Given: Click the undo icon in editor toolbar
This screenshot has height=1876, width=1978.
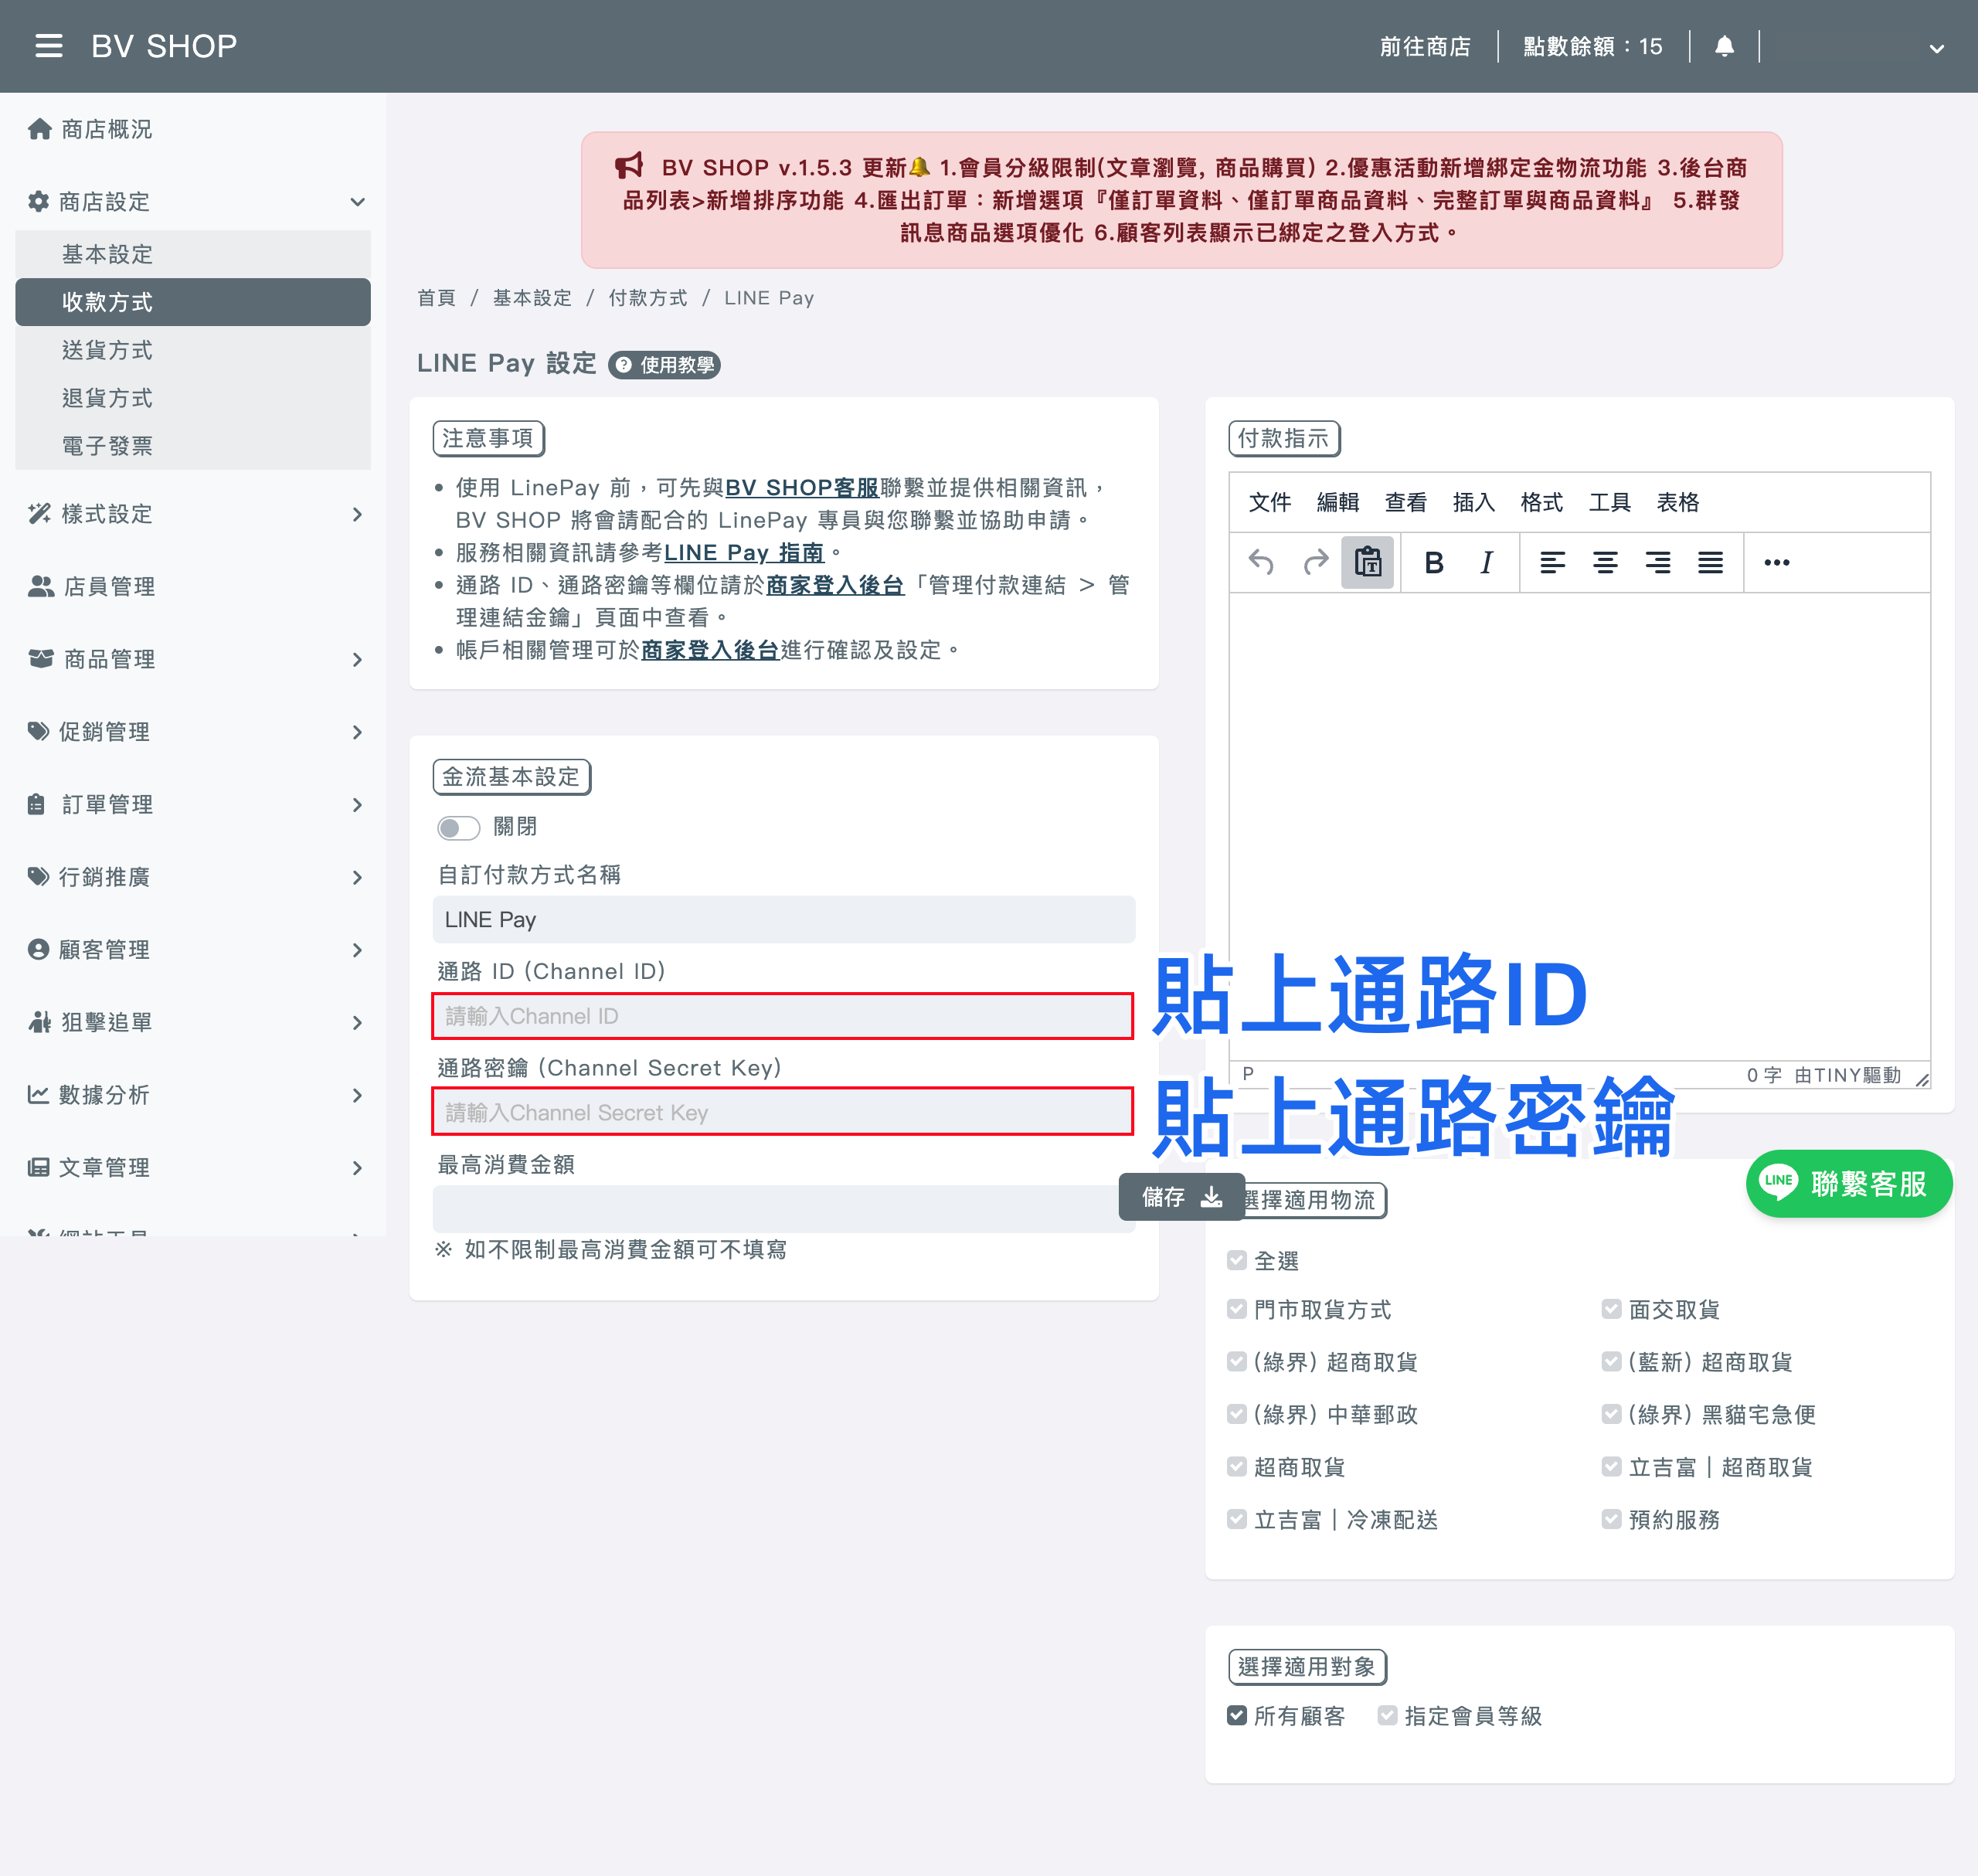Looking at the screenshot, I should pyautogui.click(x=1262, y=563).
